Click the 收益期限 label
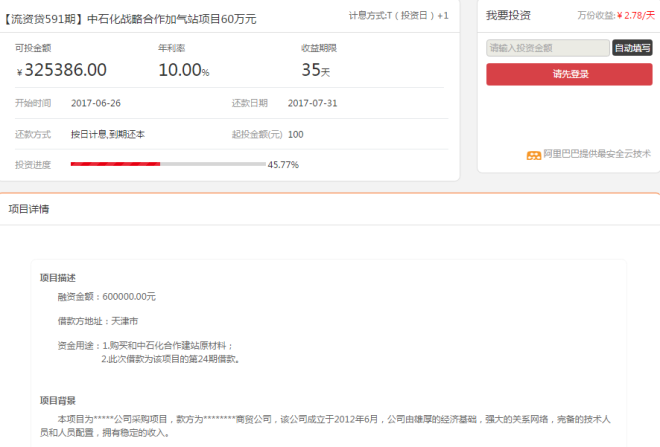Screen dimensions: 660x447 [x=319, y=48]
